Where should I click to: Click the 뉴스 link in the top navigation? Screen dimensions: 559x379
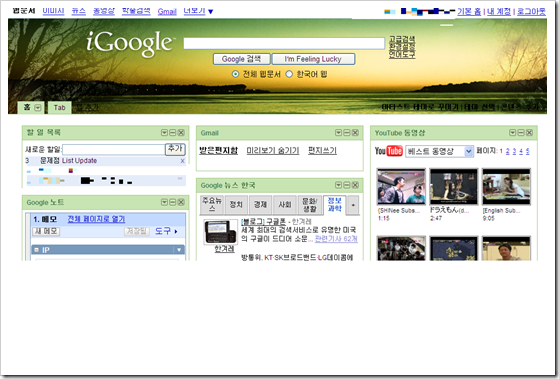point(78,11)
